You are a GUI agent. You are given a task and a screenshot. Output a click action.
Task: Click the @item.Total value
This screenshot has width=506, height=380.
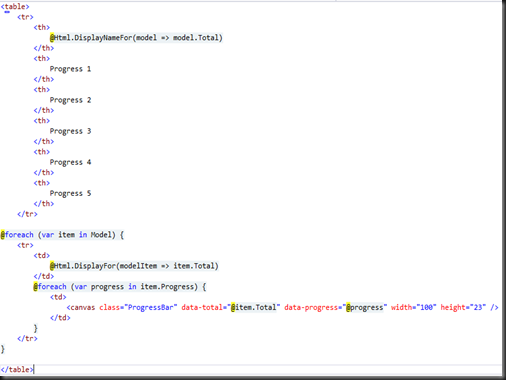point(254,307)
